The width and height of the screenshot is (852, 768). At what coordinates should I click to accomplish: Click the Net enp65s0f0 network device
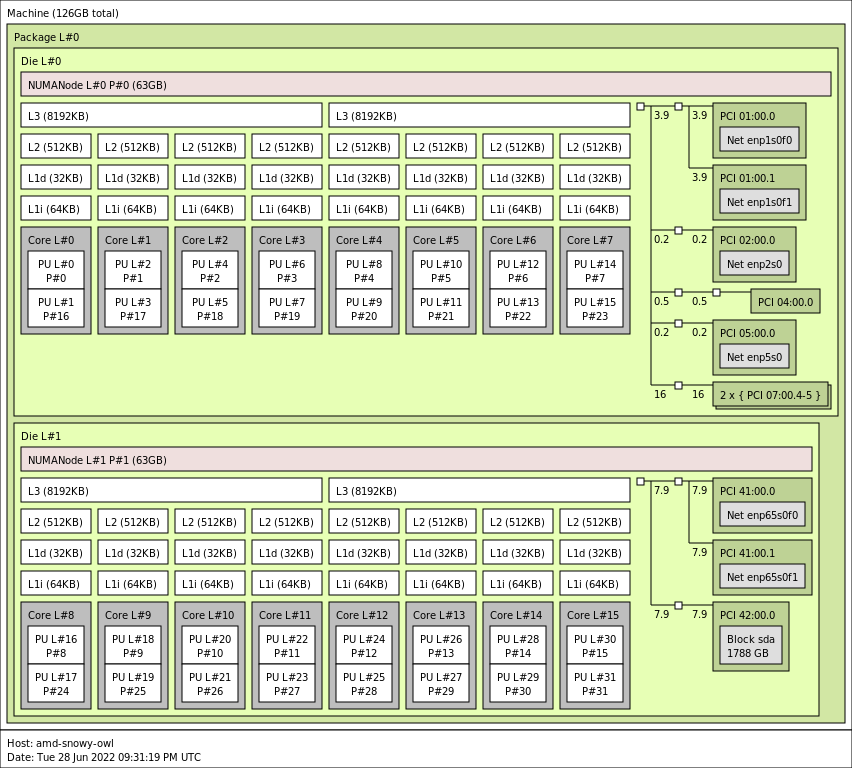tap(762, 515)
